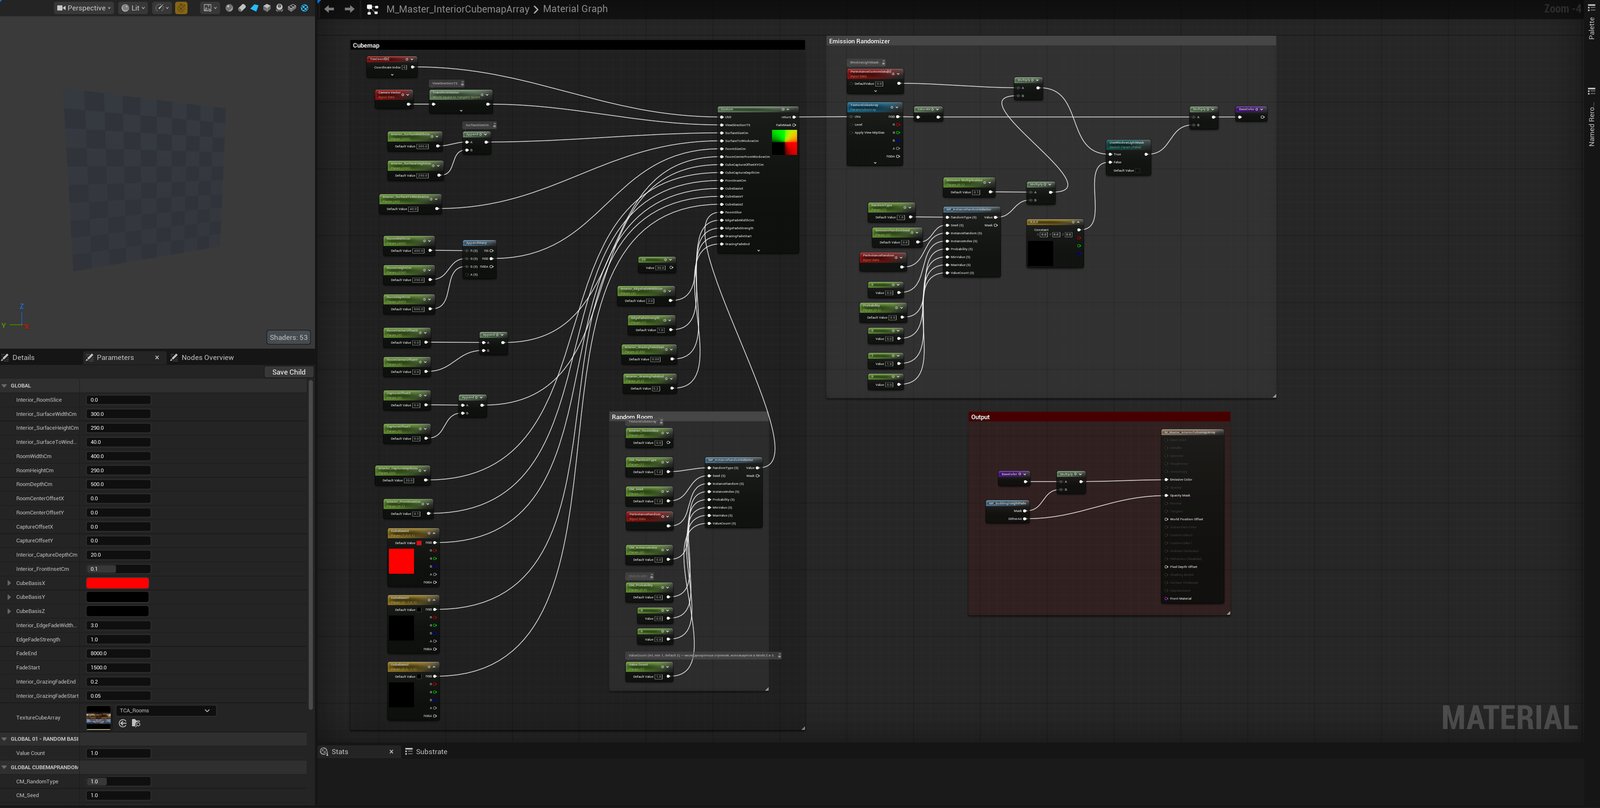Image resolution: width=1600 pixels, height=808 pixels.
Task: Click the graph hierarchy icon before the breadcrumb
Action: [372, 9]
